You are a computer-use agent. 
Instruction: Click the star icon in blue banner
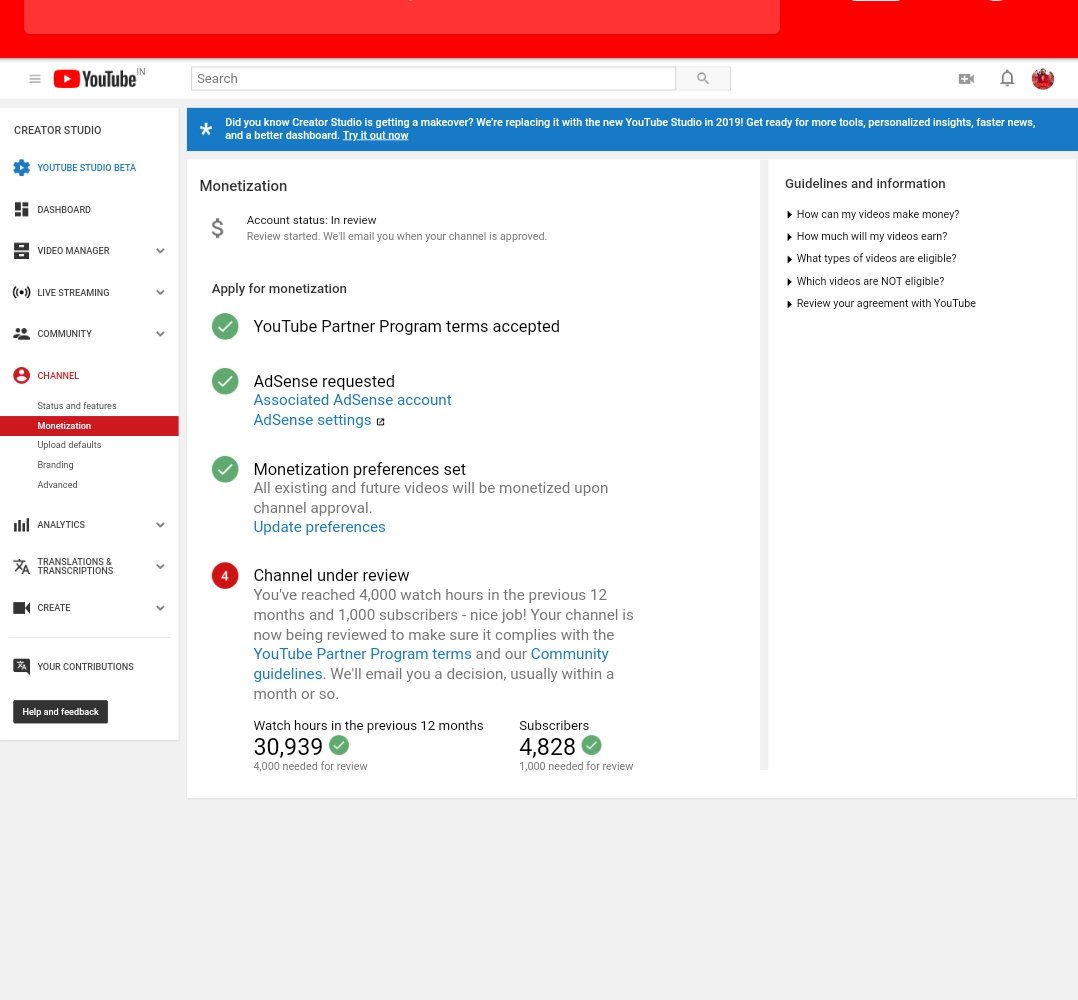coord(206,129)
